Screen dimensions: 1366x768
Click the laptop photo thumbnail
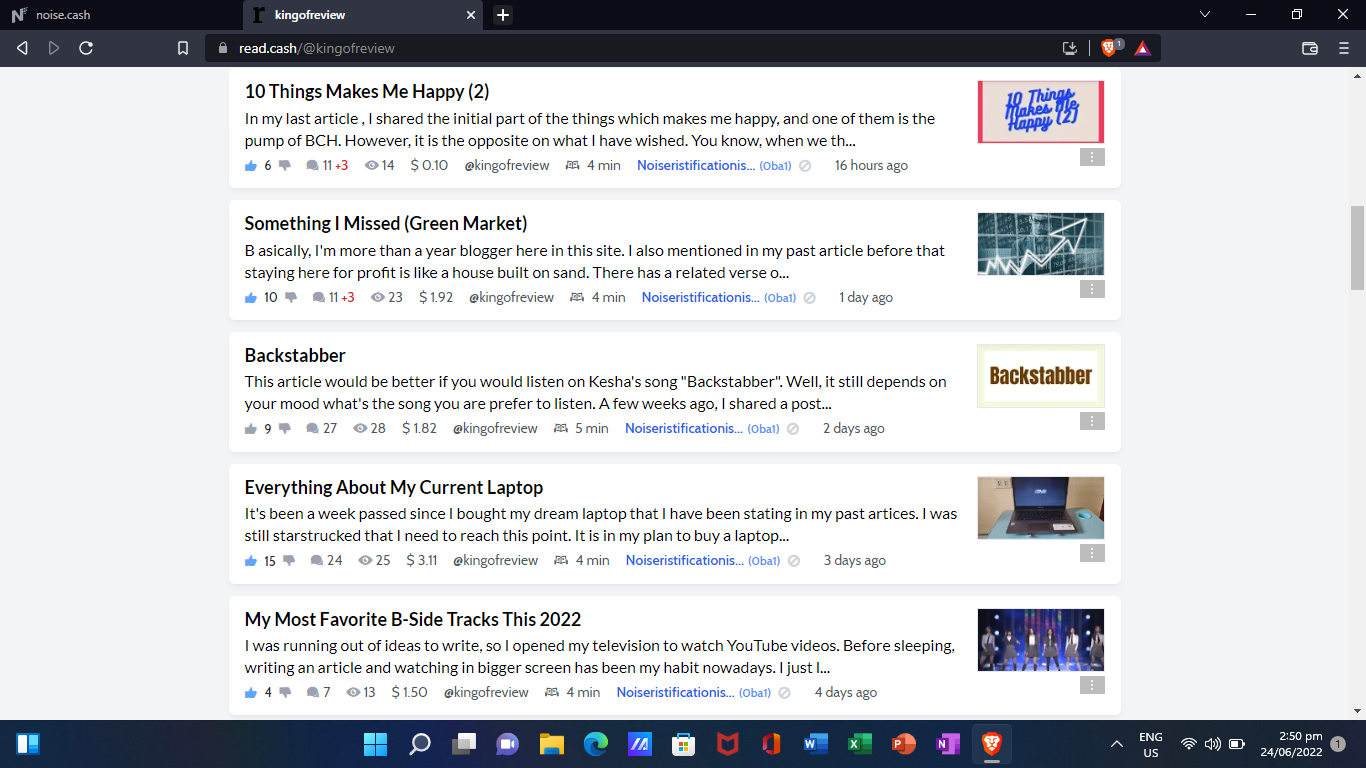point(1041,508)
